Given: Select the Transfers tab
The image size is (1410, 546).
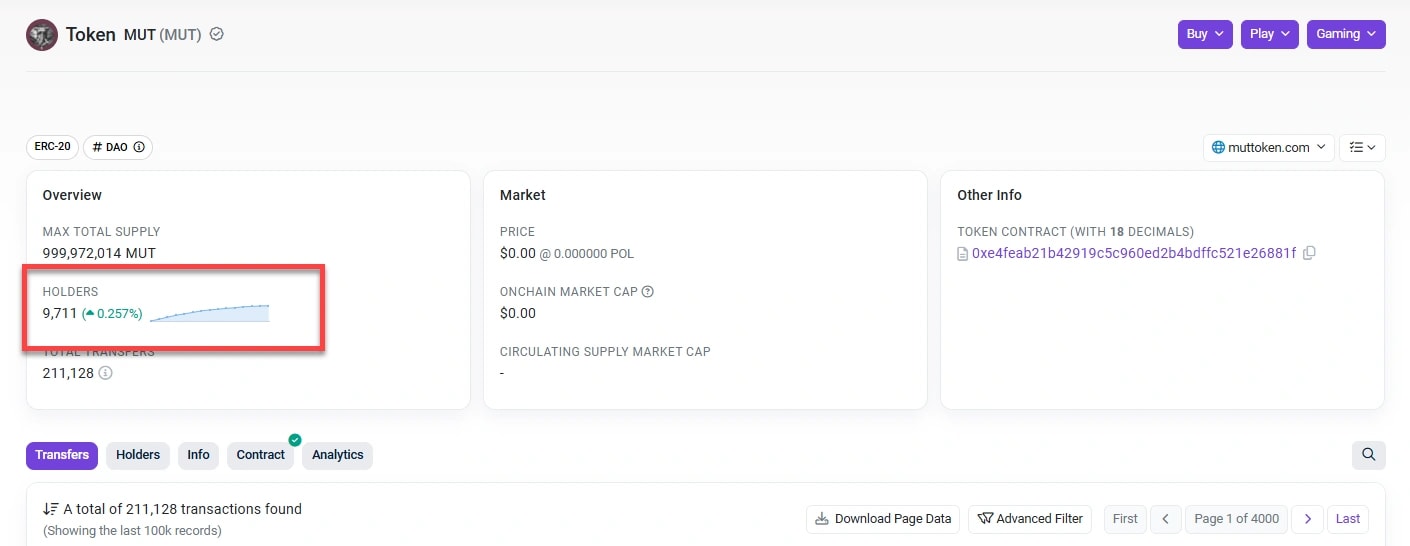Looking at the screenshot, I should (62, 455).
